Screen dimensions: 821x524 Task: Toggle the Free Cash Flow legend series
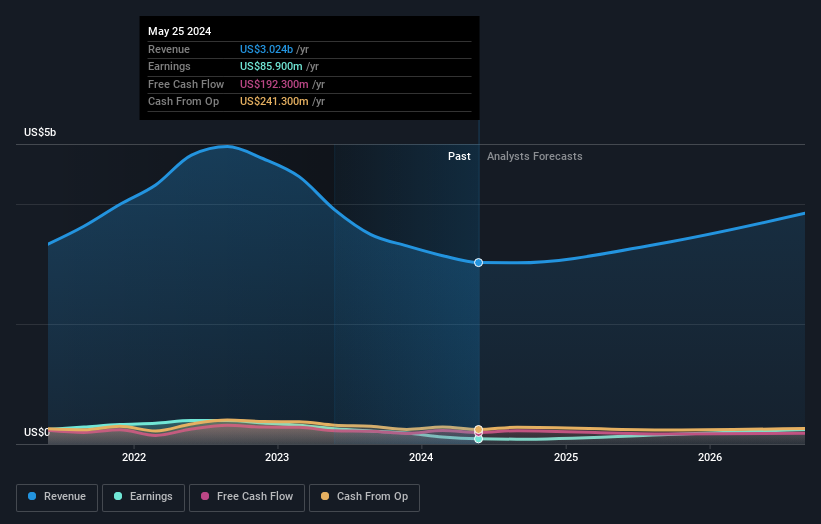(247, 497)
